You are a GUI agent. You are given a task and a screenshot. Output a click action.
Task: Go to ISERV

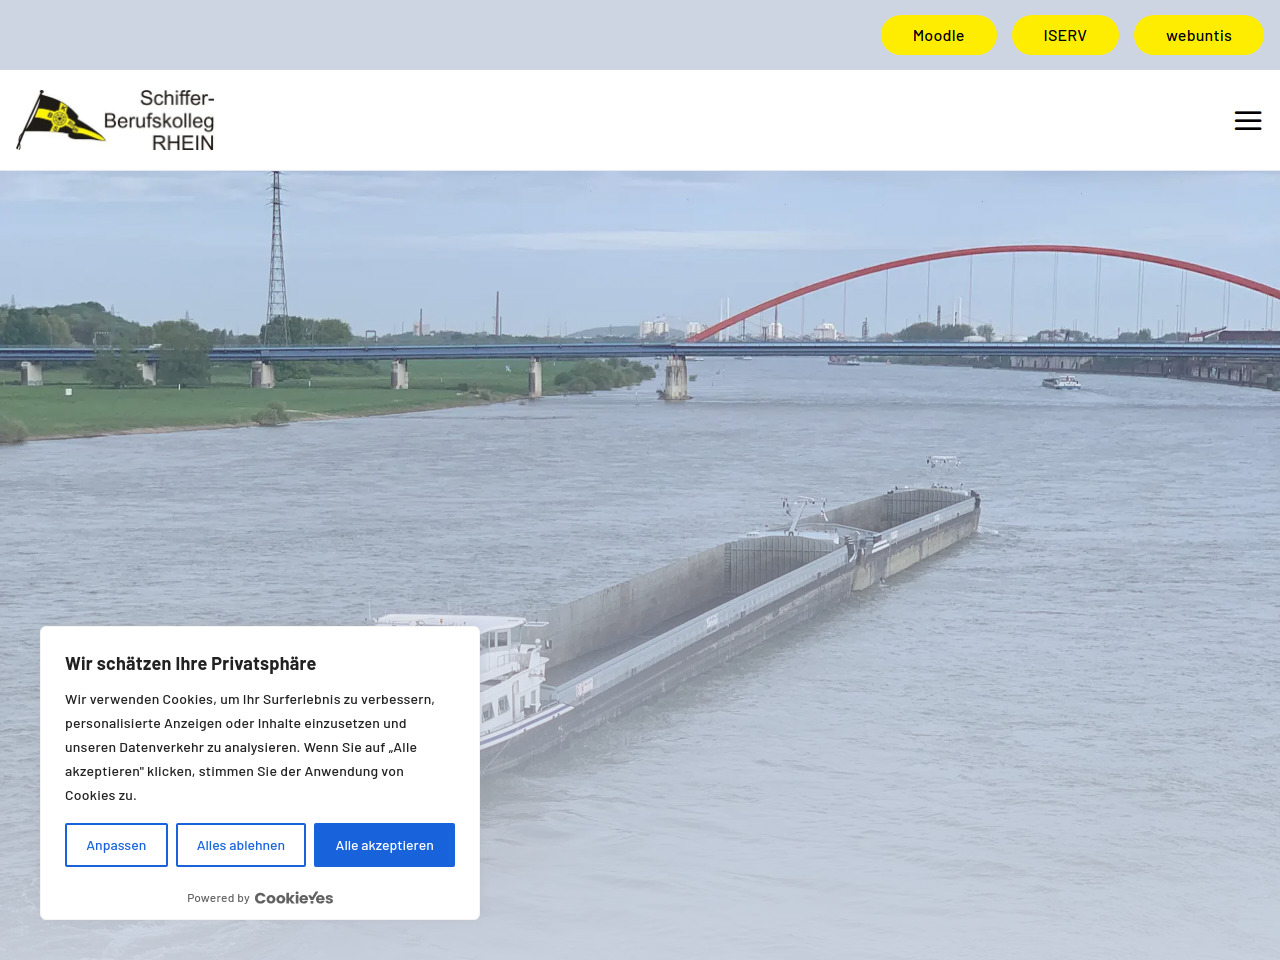coord(1064,36)
